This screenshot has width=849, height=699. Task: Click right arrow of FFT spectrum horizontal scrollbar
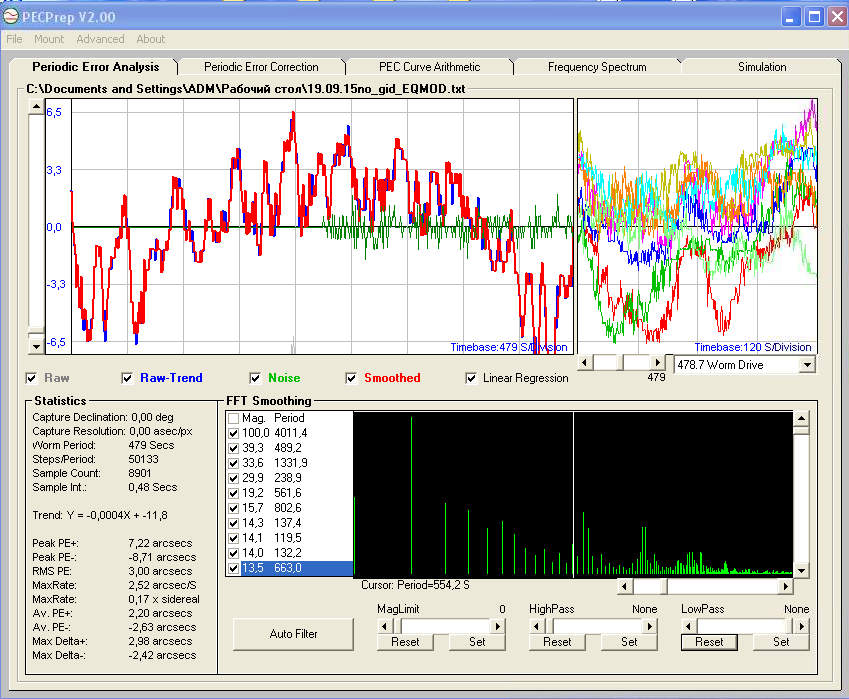786,586
